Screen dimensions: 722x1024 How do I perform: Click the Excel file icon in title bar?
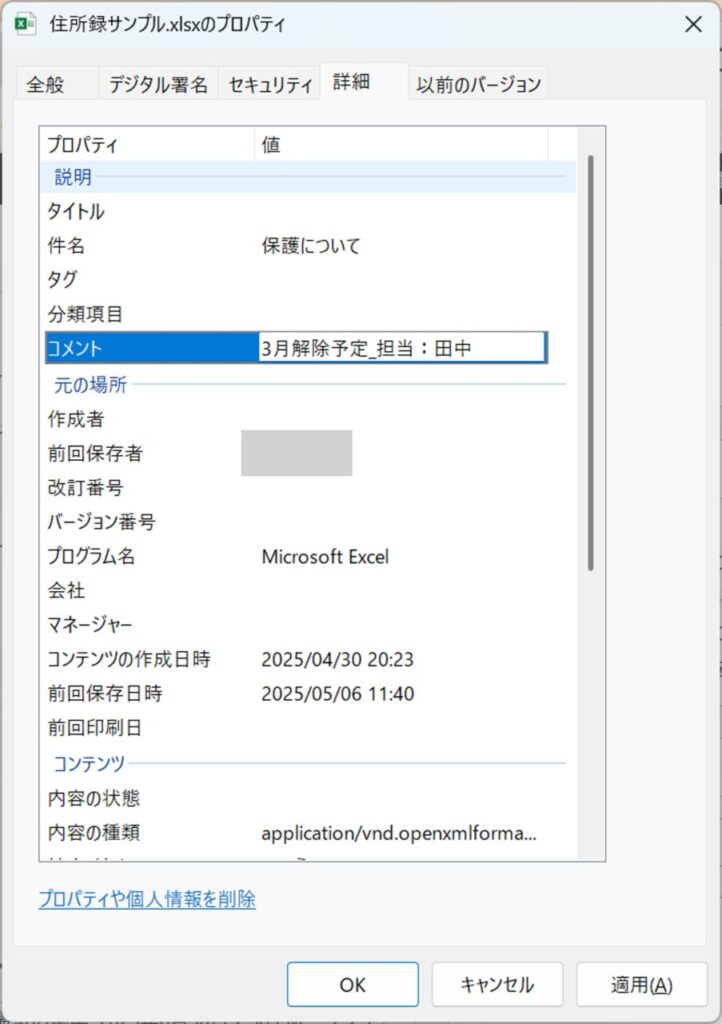[x=25, y=24]
